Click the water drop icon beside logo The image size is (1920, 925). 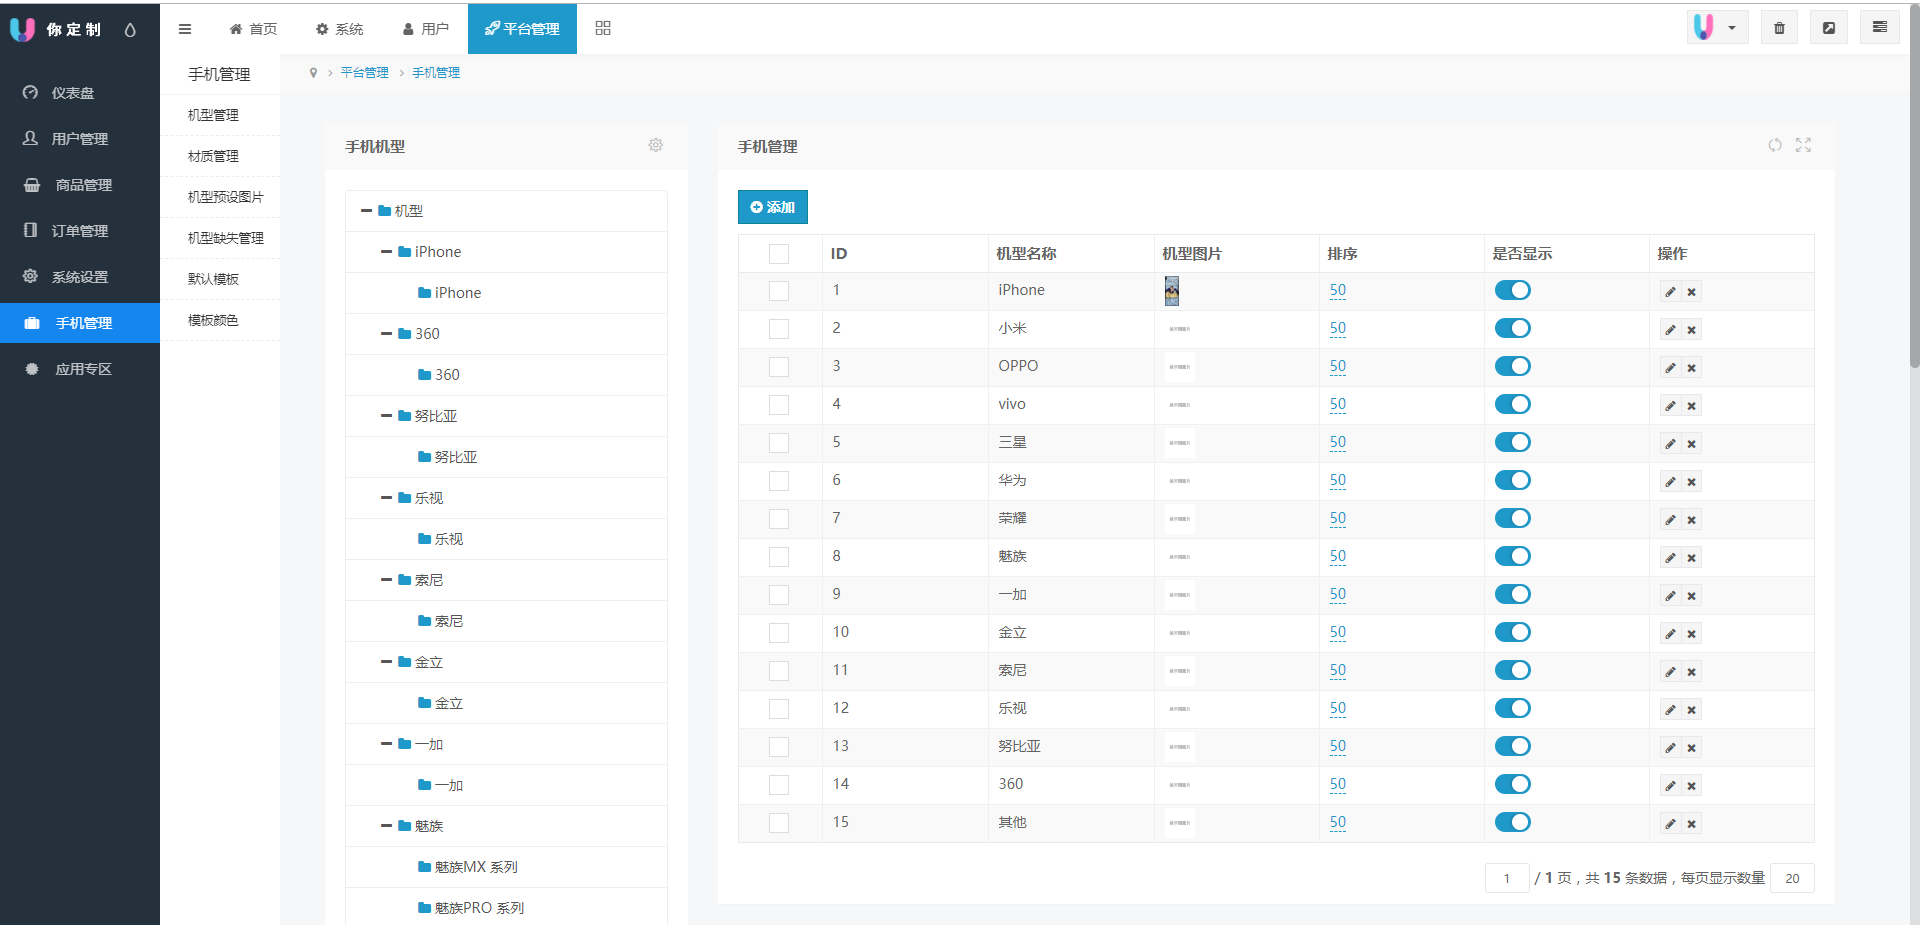[130, 30]
